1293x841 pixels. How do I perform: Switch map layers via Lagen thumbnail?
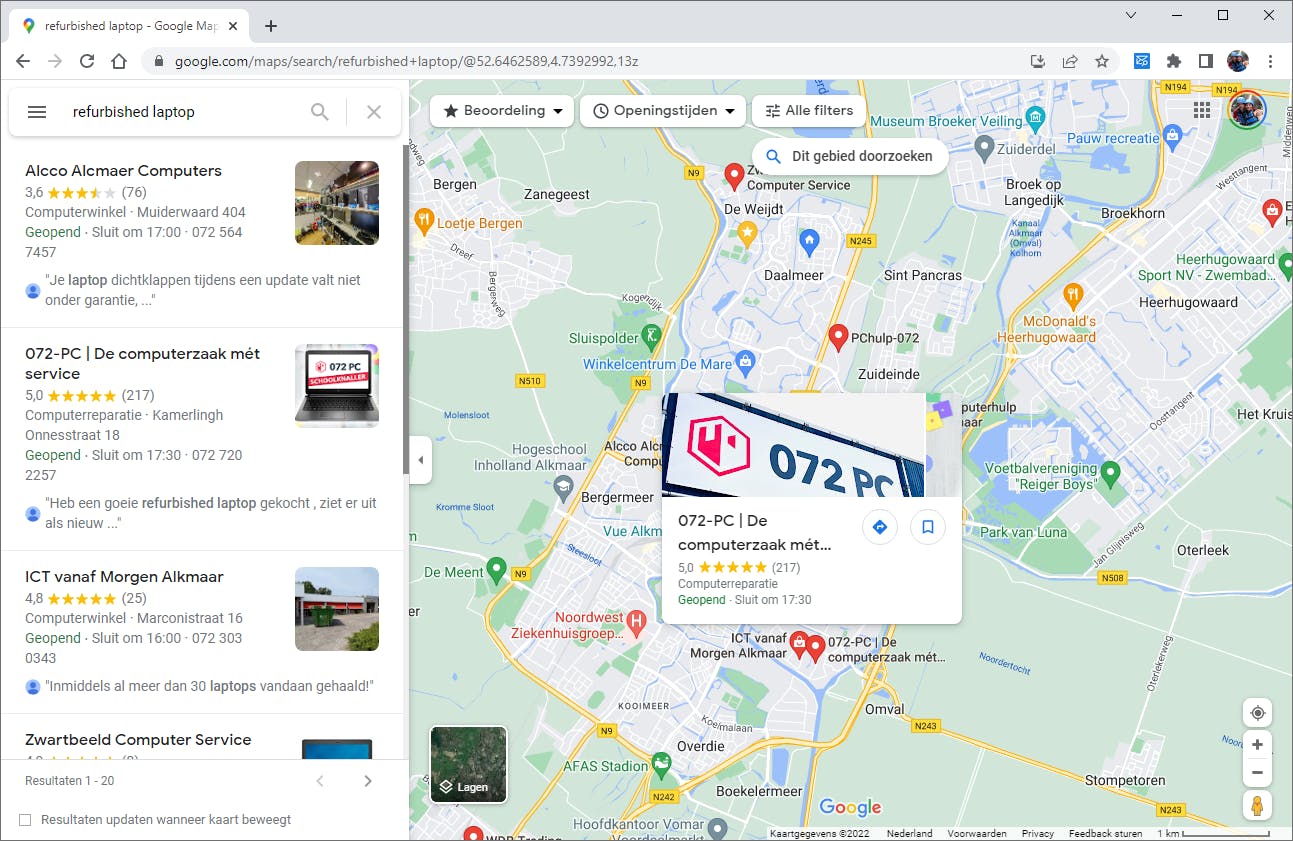[468, 765]
